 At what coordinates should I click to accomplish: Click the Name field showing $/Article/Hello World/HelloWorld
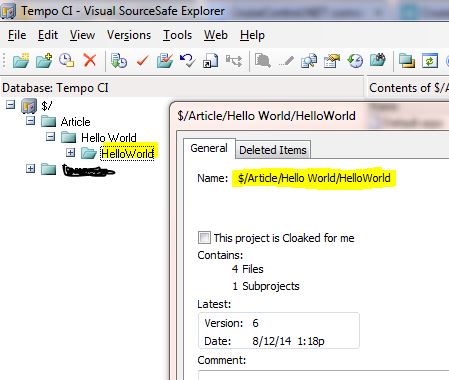[314, 178]
